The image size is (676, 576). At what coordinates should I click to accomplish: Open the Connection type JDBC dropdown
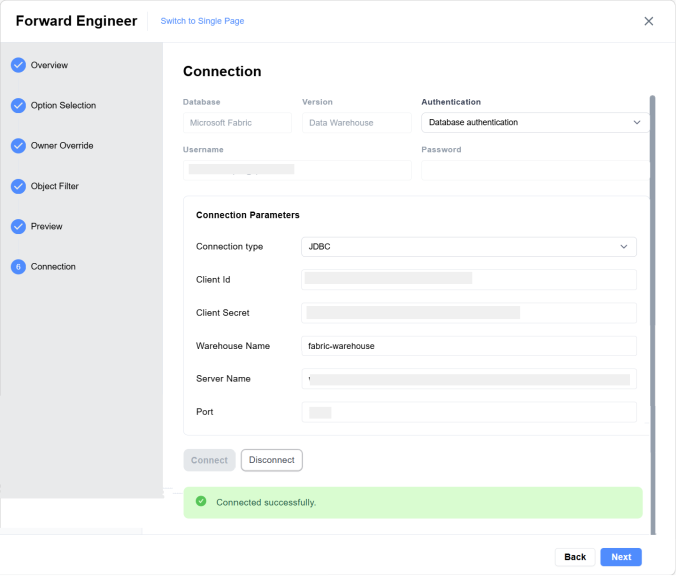point(469,247)
